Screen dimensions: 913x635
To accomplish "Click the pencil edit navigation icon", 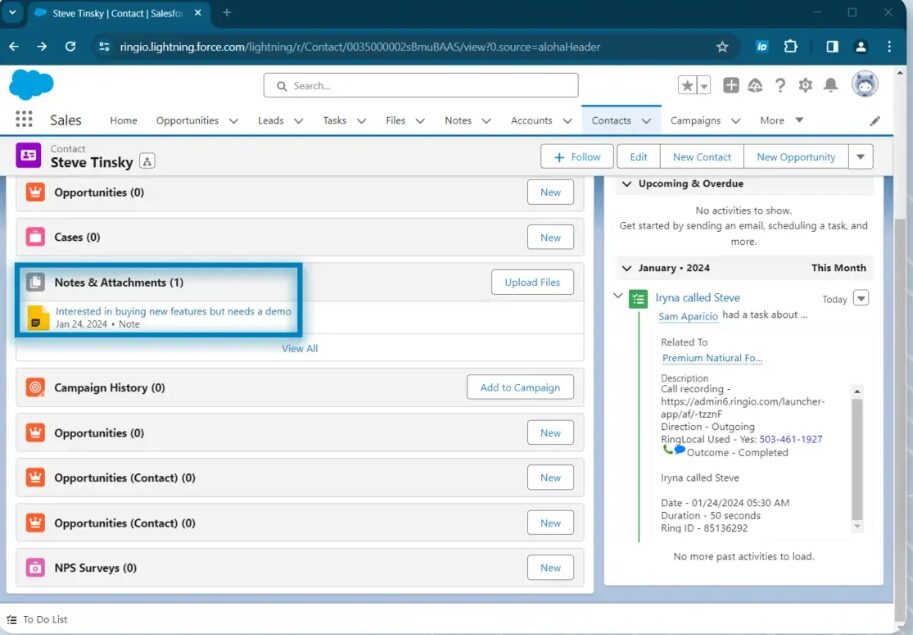I will pos(875,121).
